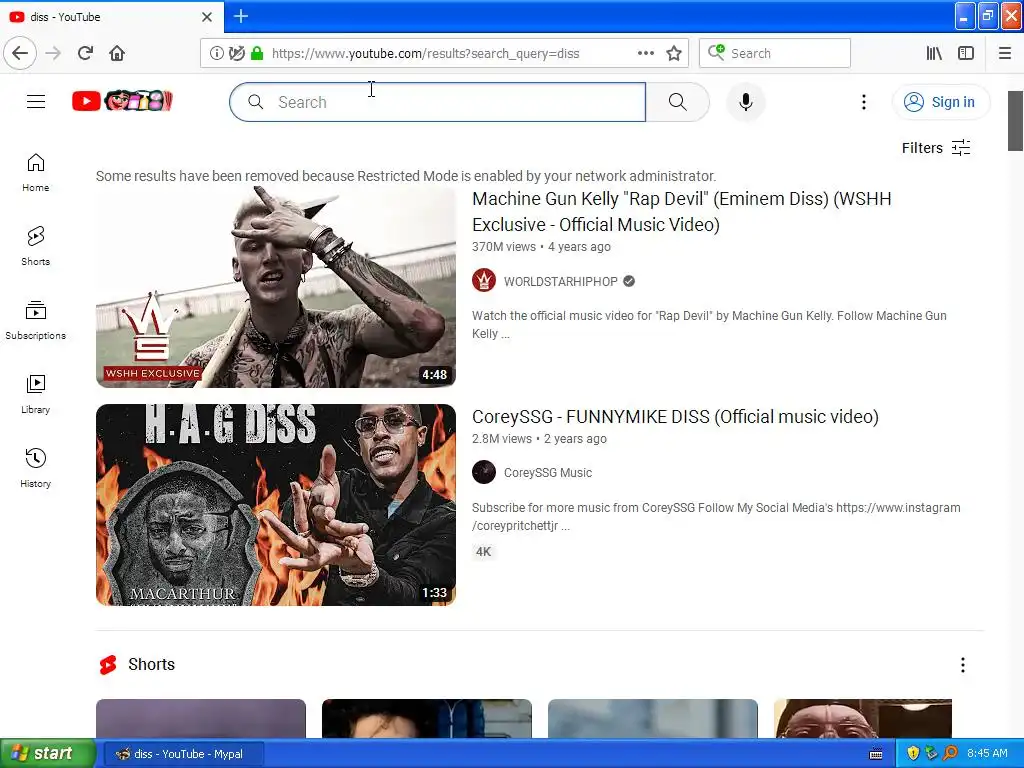
Task: Open Library in the sidebar
Action: (36, 394)
